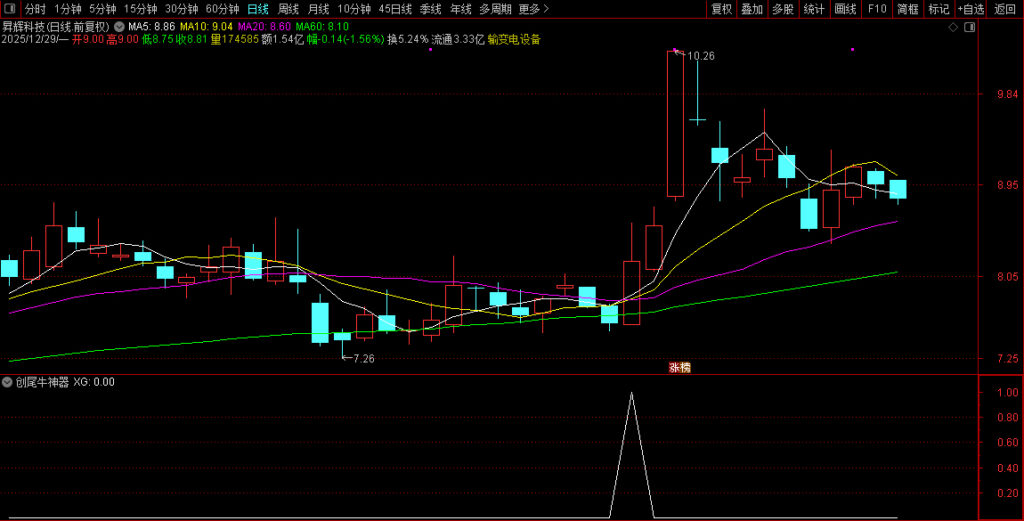Open the 标记 mark tool

(x=938, y=9)
